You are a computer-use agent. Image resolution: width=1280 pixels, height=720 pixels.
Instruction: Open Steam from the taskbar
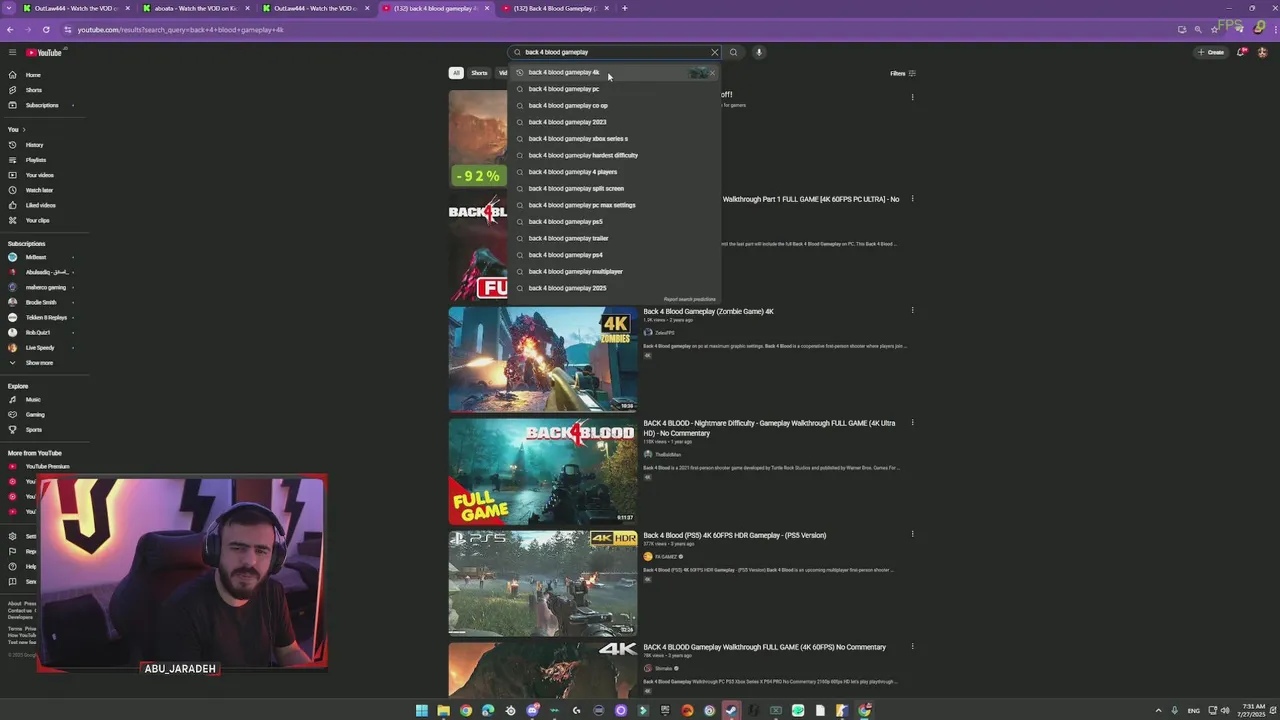(x=731, y=710)
